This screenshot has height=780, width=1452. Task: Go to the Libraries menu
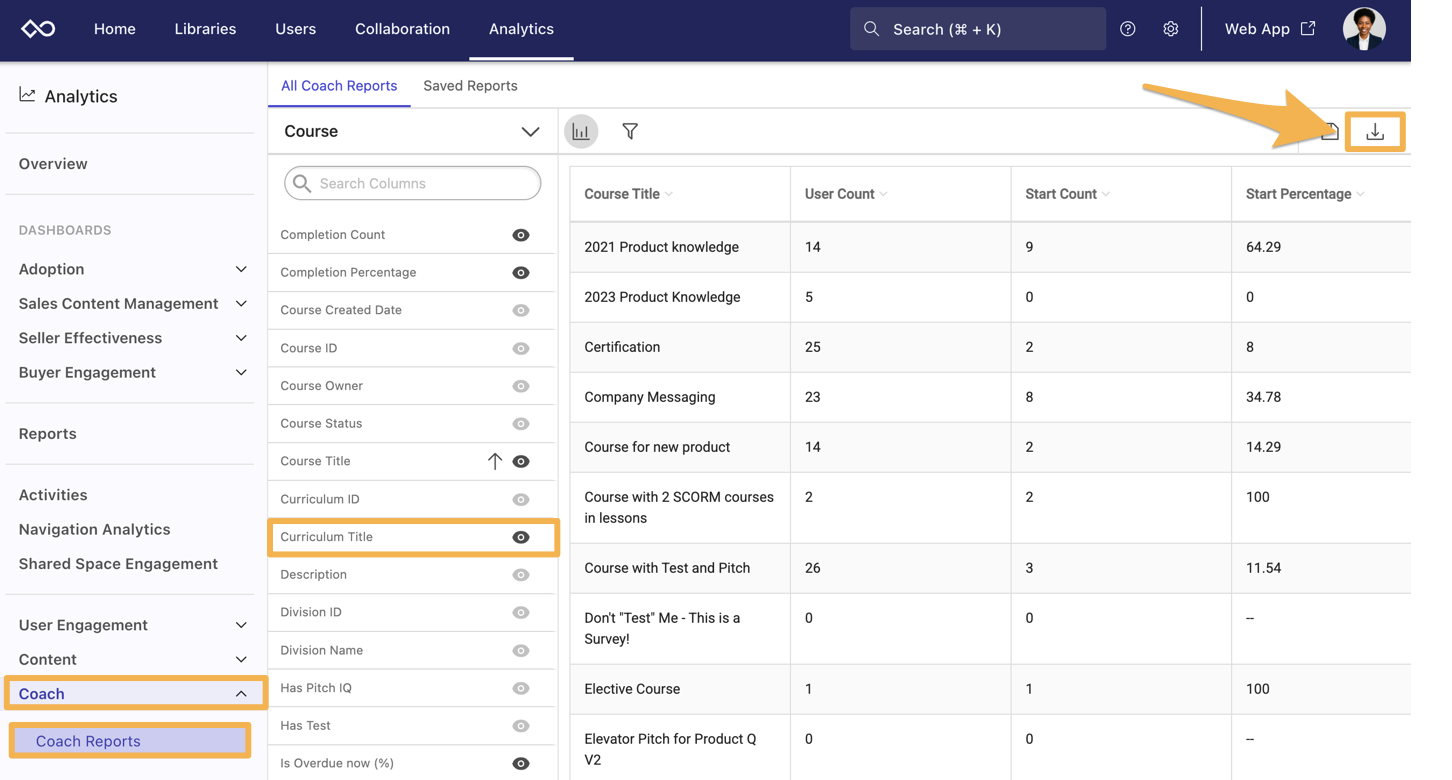coord(205,29)
